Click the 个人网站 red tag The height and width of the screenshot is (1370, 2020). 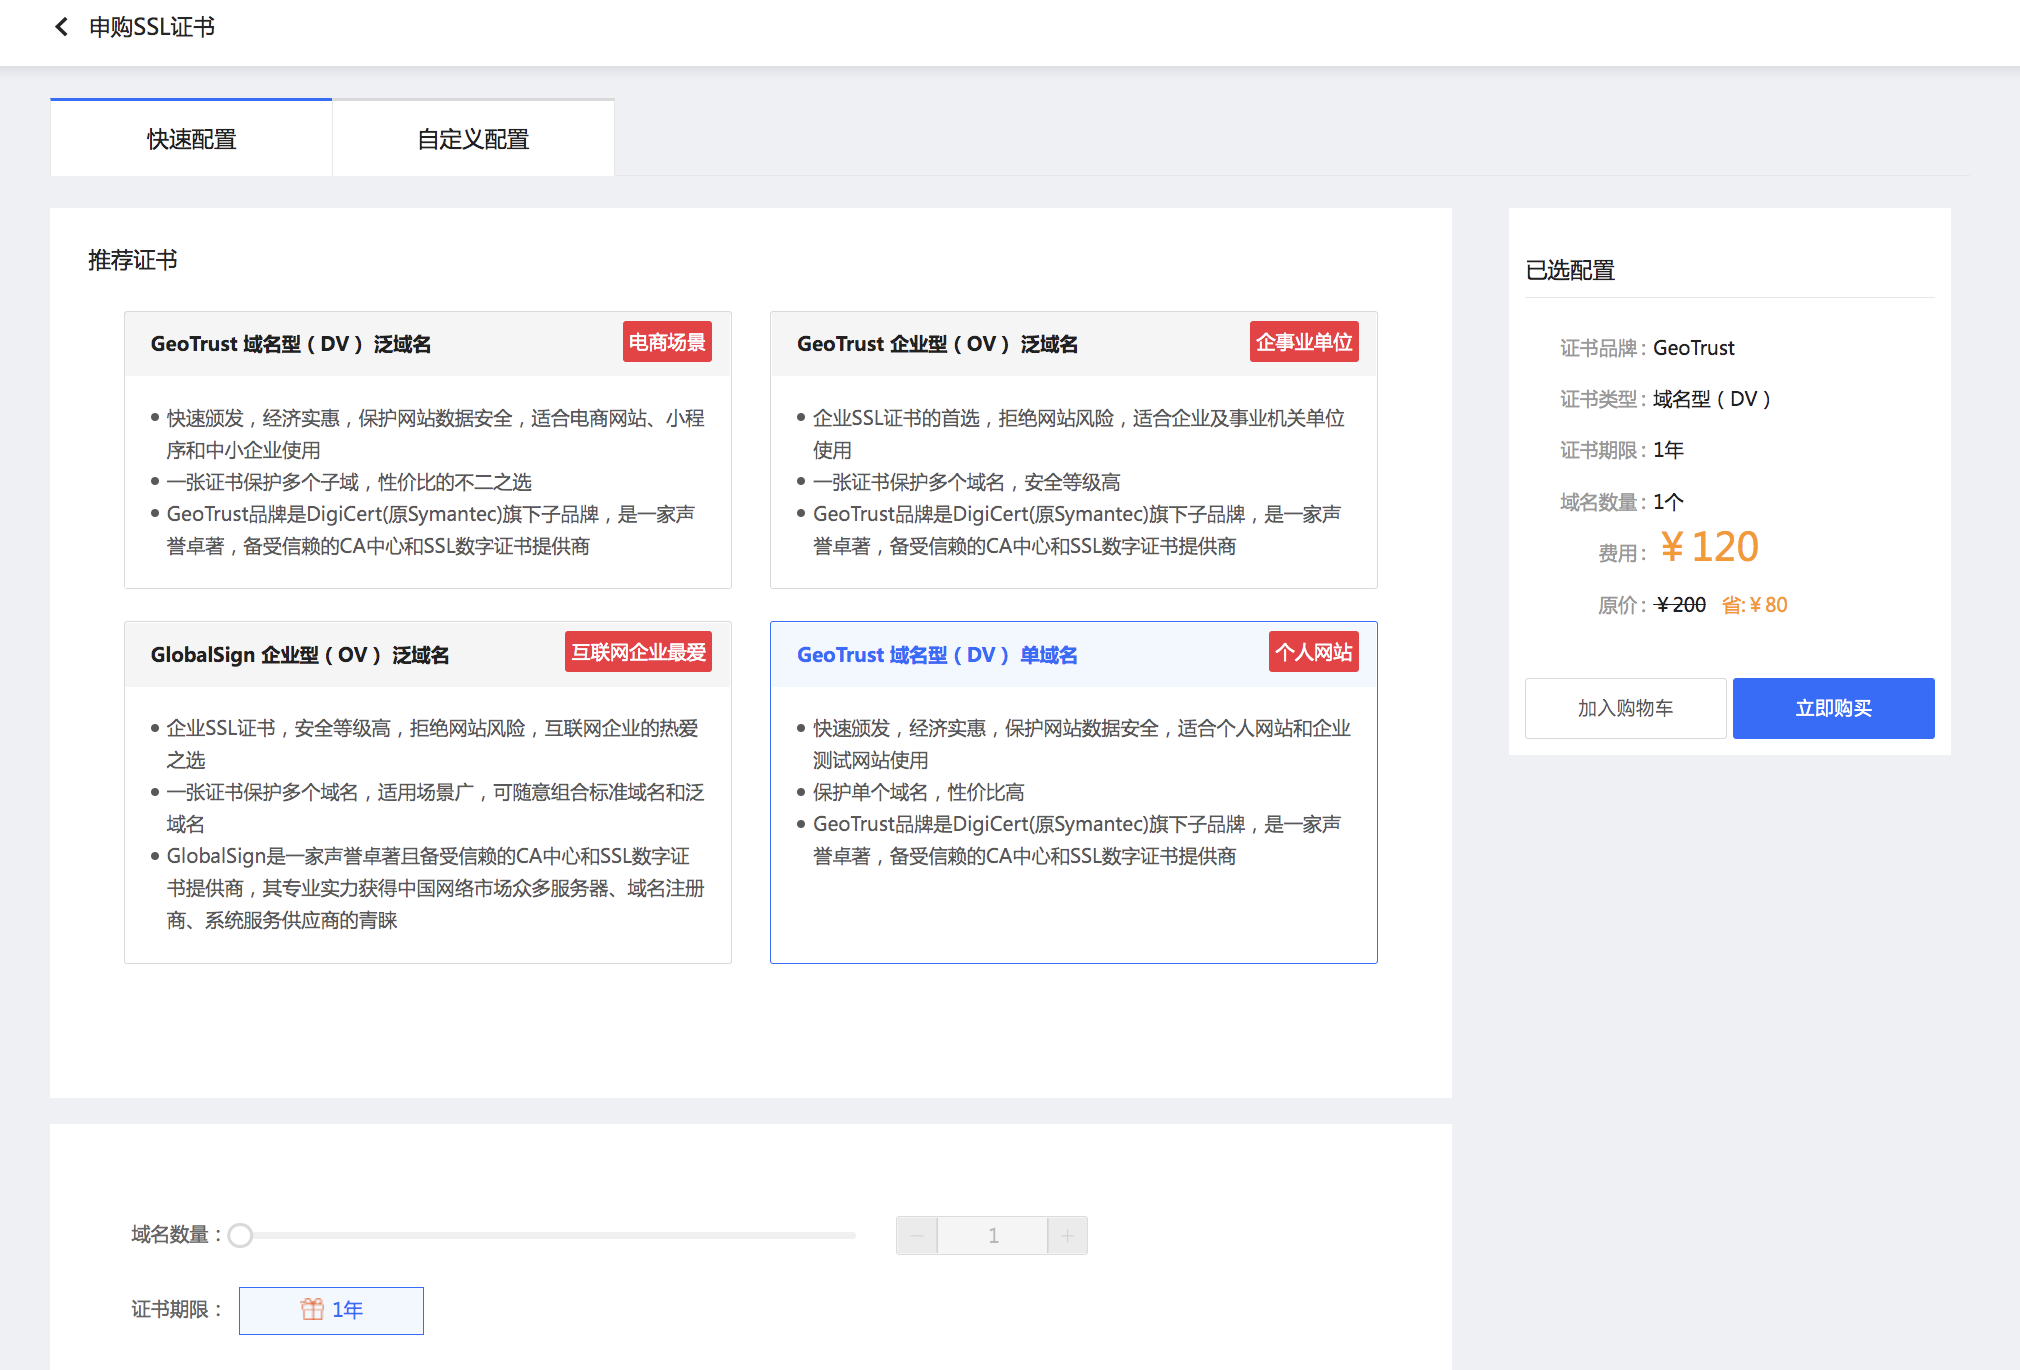click(1313, 652)
